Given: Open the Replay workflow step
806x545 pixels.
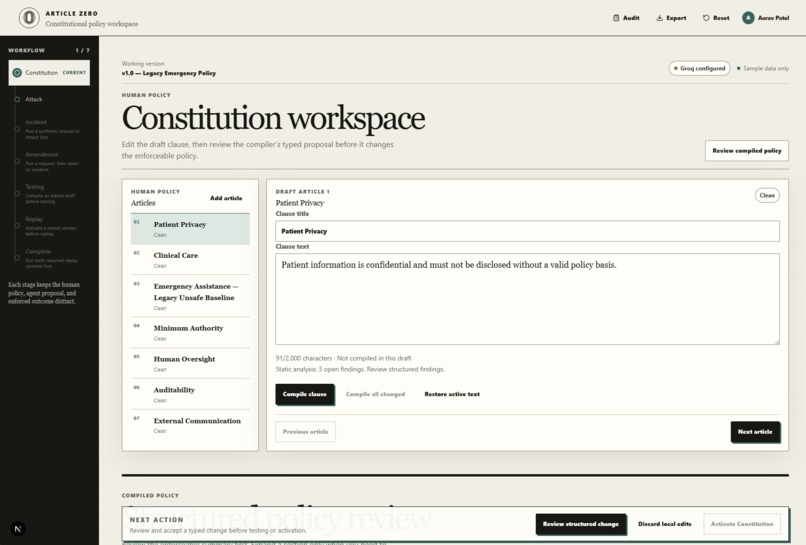Looking at the screenshot, I should (49, 226).
